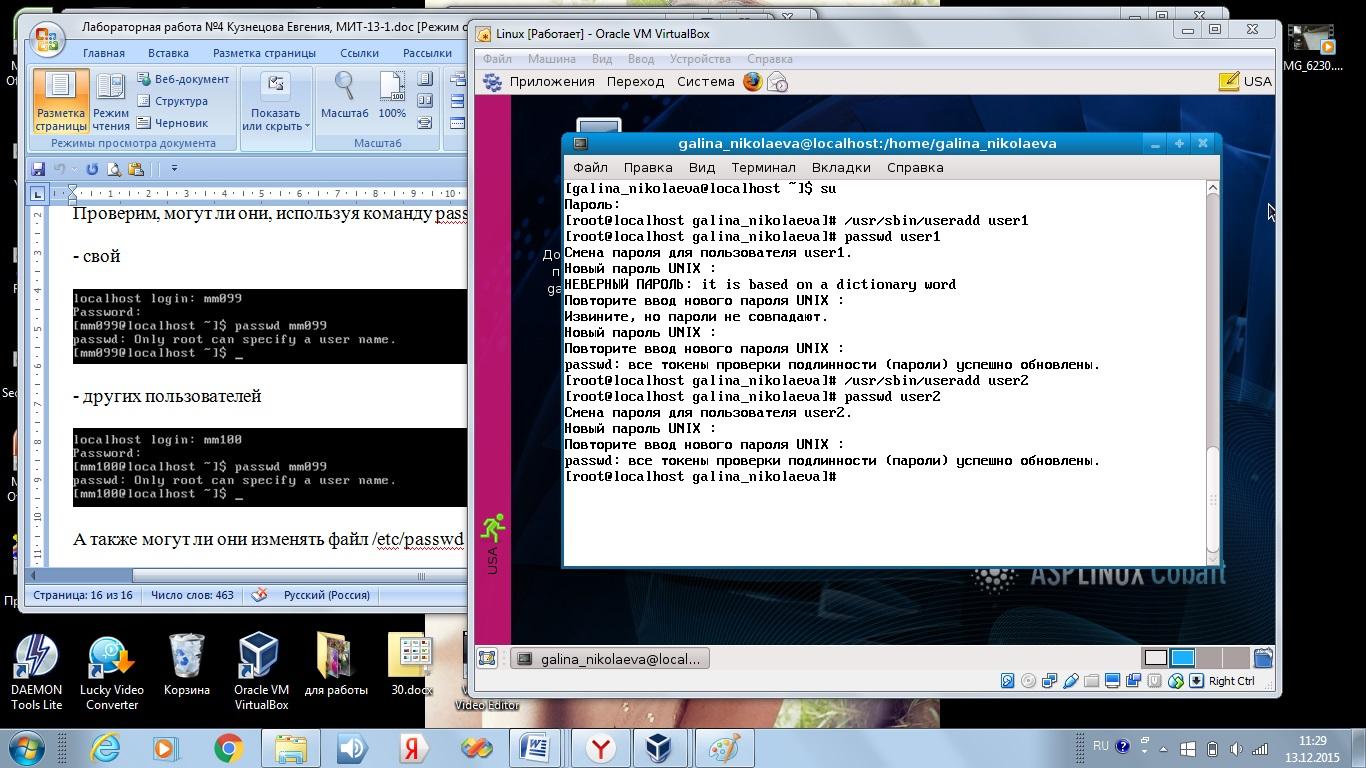Click the VirtualBox optical disk status icon
This screenshot has width=1366, height=768.
[x=1028, y=681]
